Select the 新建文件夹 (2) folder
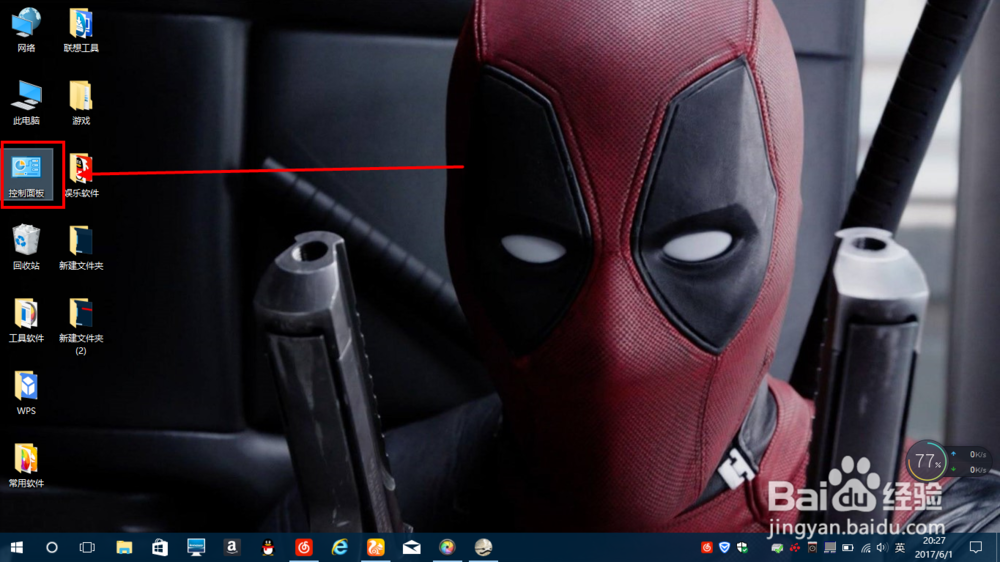The height and width of the screenshot is (562, 1000). tap(81, 326)
